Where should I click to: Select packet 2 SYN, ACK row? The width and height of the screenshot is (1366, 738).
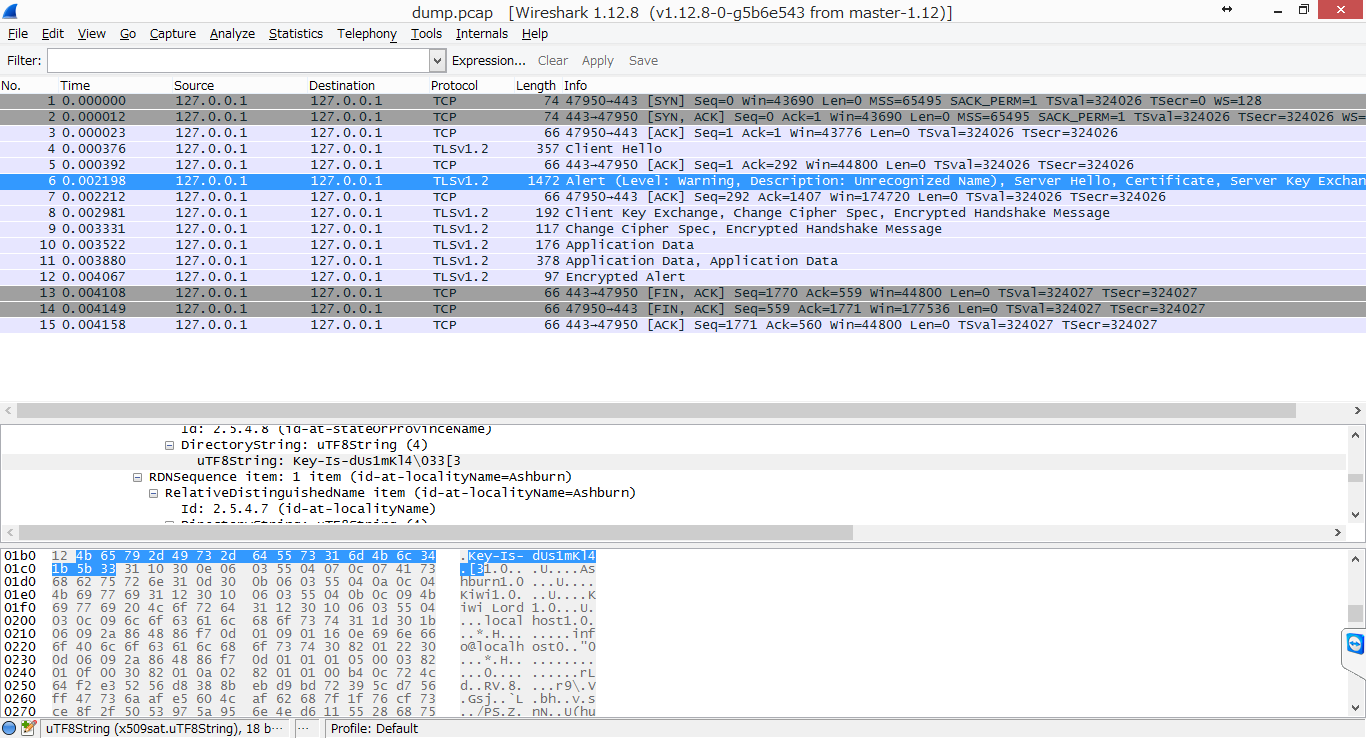coord(683,117)
